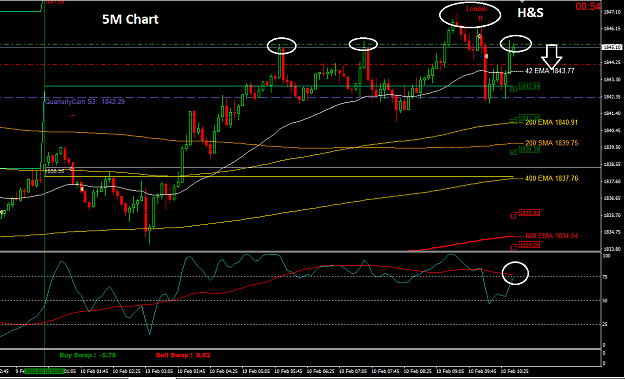The height and width of the screenshot is (379, 625).
Task: Click the 600 EMA 1834.54 label
Action: click(551, 236)
